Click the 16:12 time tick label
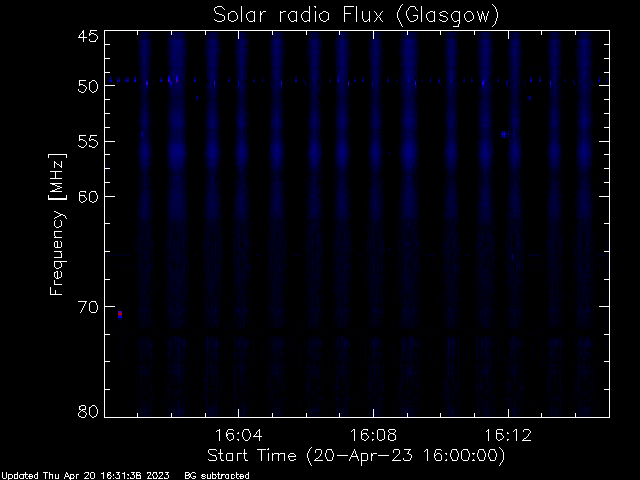 508,435
